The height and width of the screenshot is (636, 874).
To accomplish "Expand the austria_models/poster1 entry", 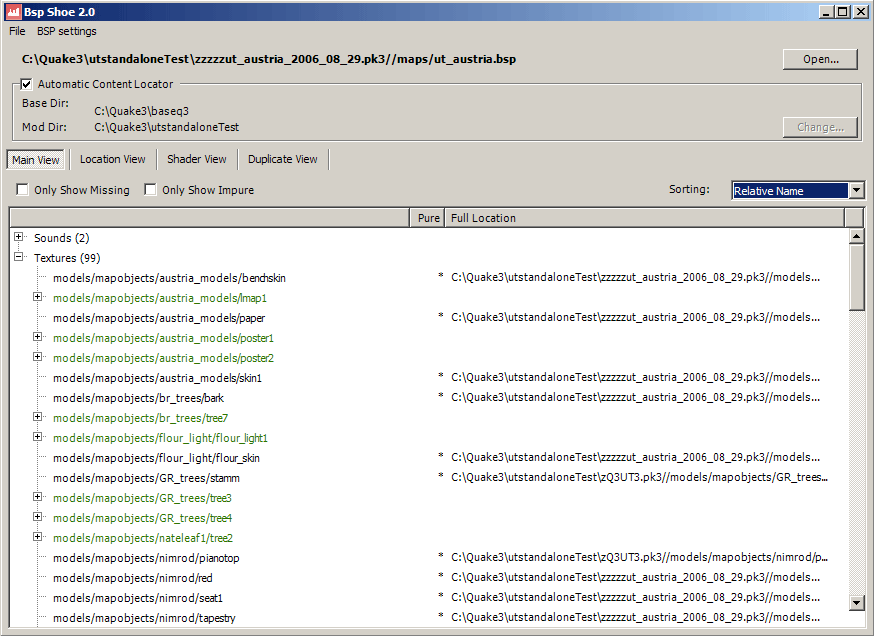I will [x=38, y=337].
